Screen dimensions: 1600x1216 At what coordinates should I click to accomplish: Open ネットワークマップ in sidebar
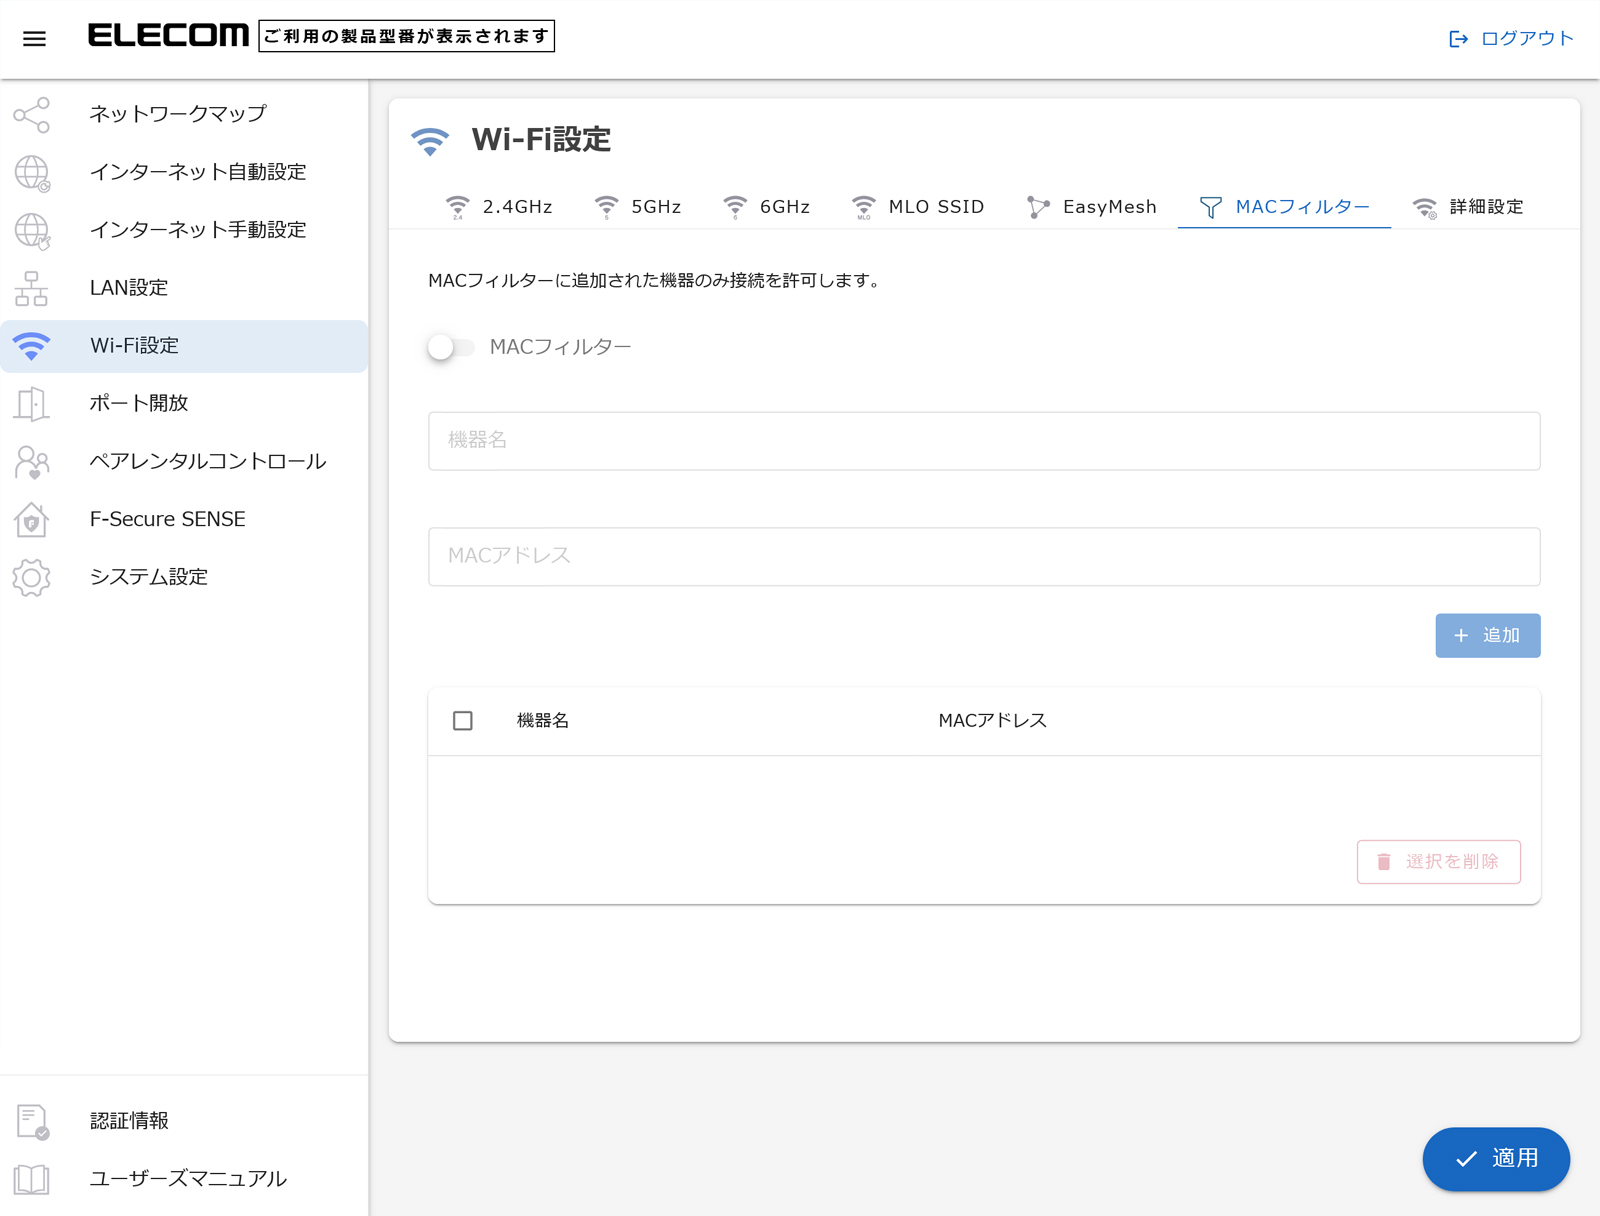click(184, 115)
